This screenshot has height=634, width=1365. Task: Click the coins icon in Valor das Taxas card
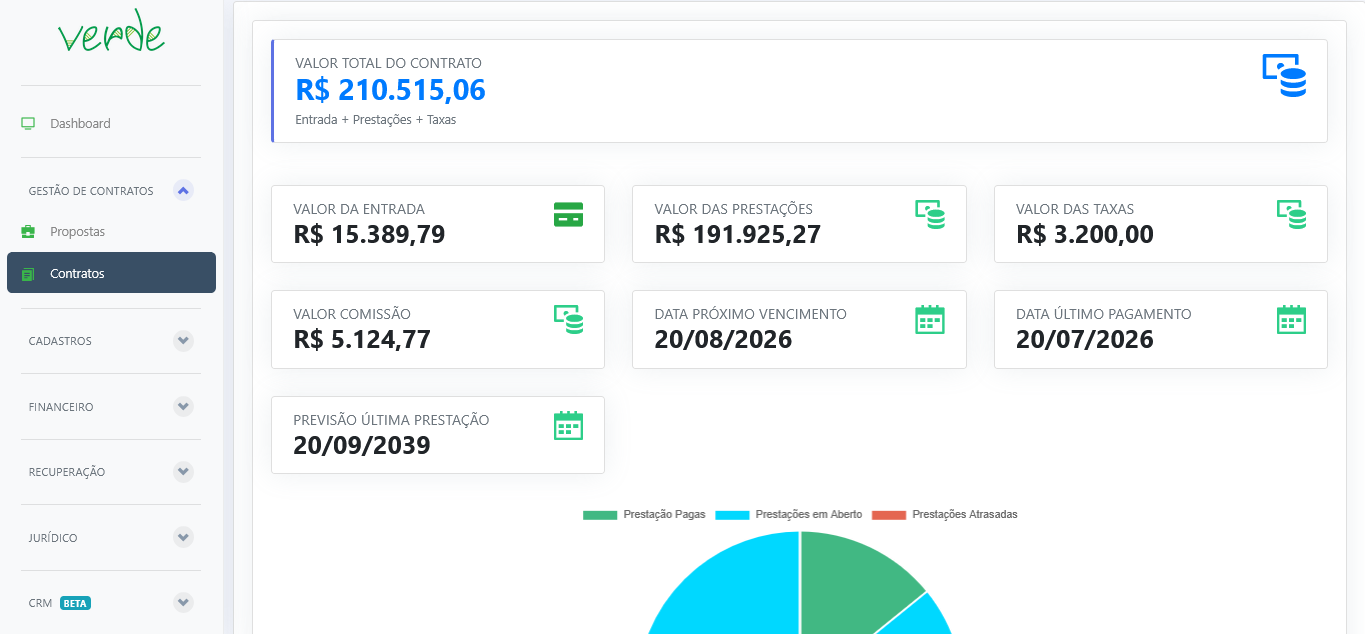(x=1291, y=214)
